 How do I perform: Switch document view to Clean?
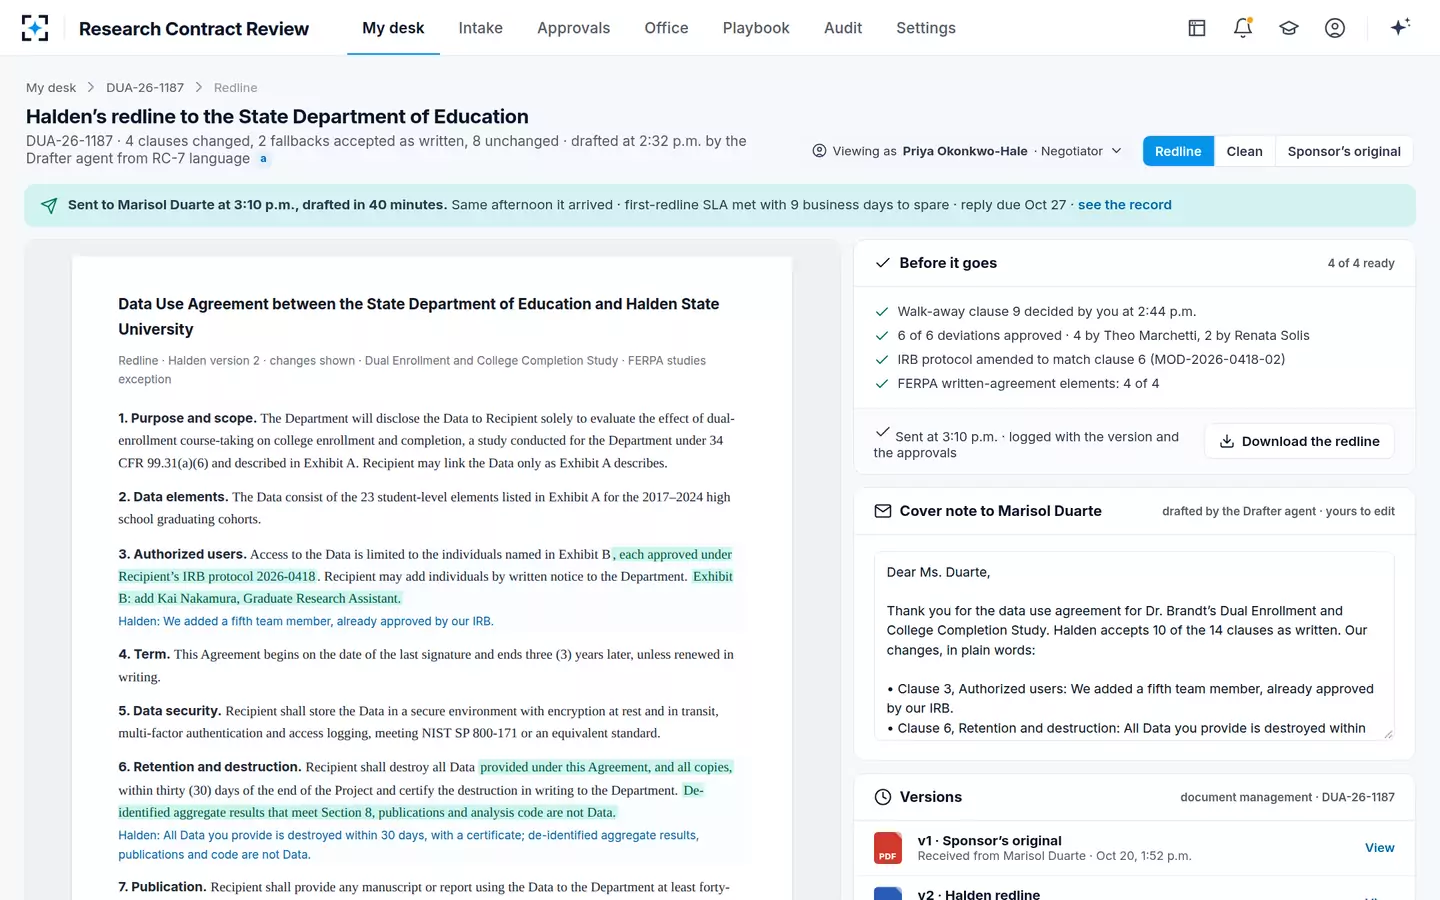[x=1244, y=151]
